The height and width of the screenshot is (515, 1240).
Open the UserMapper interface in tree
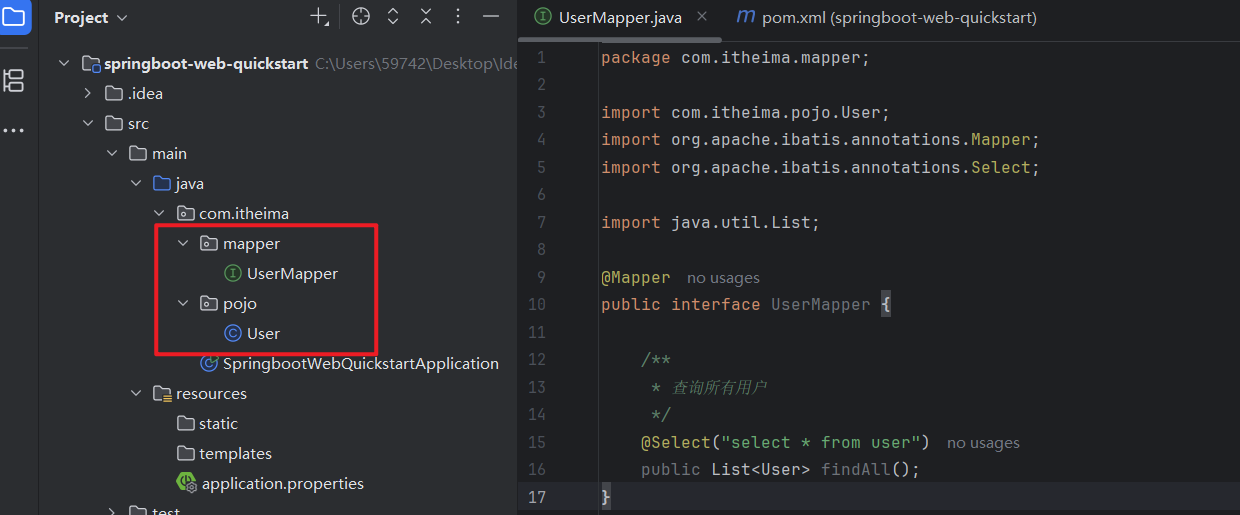pos(292,274)
